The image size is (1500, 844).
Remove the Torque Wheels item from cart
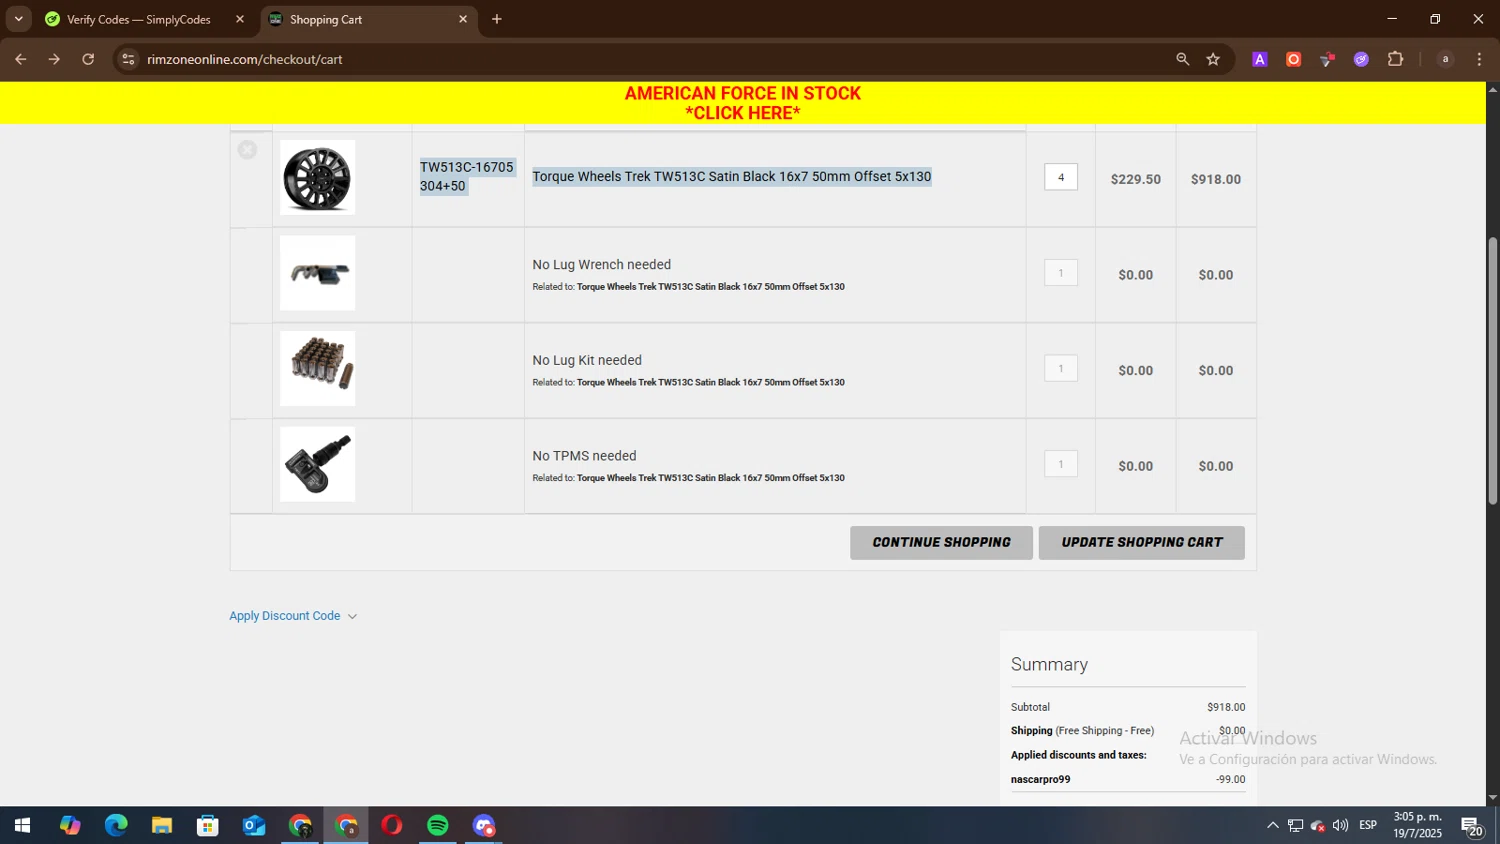[x=247, y=150]
